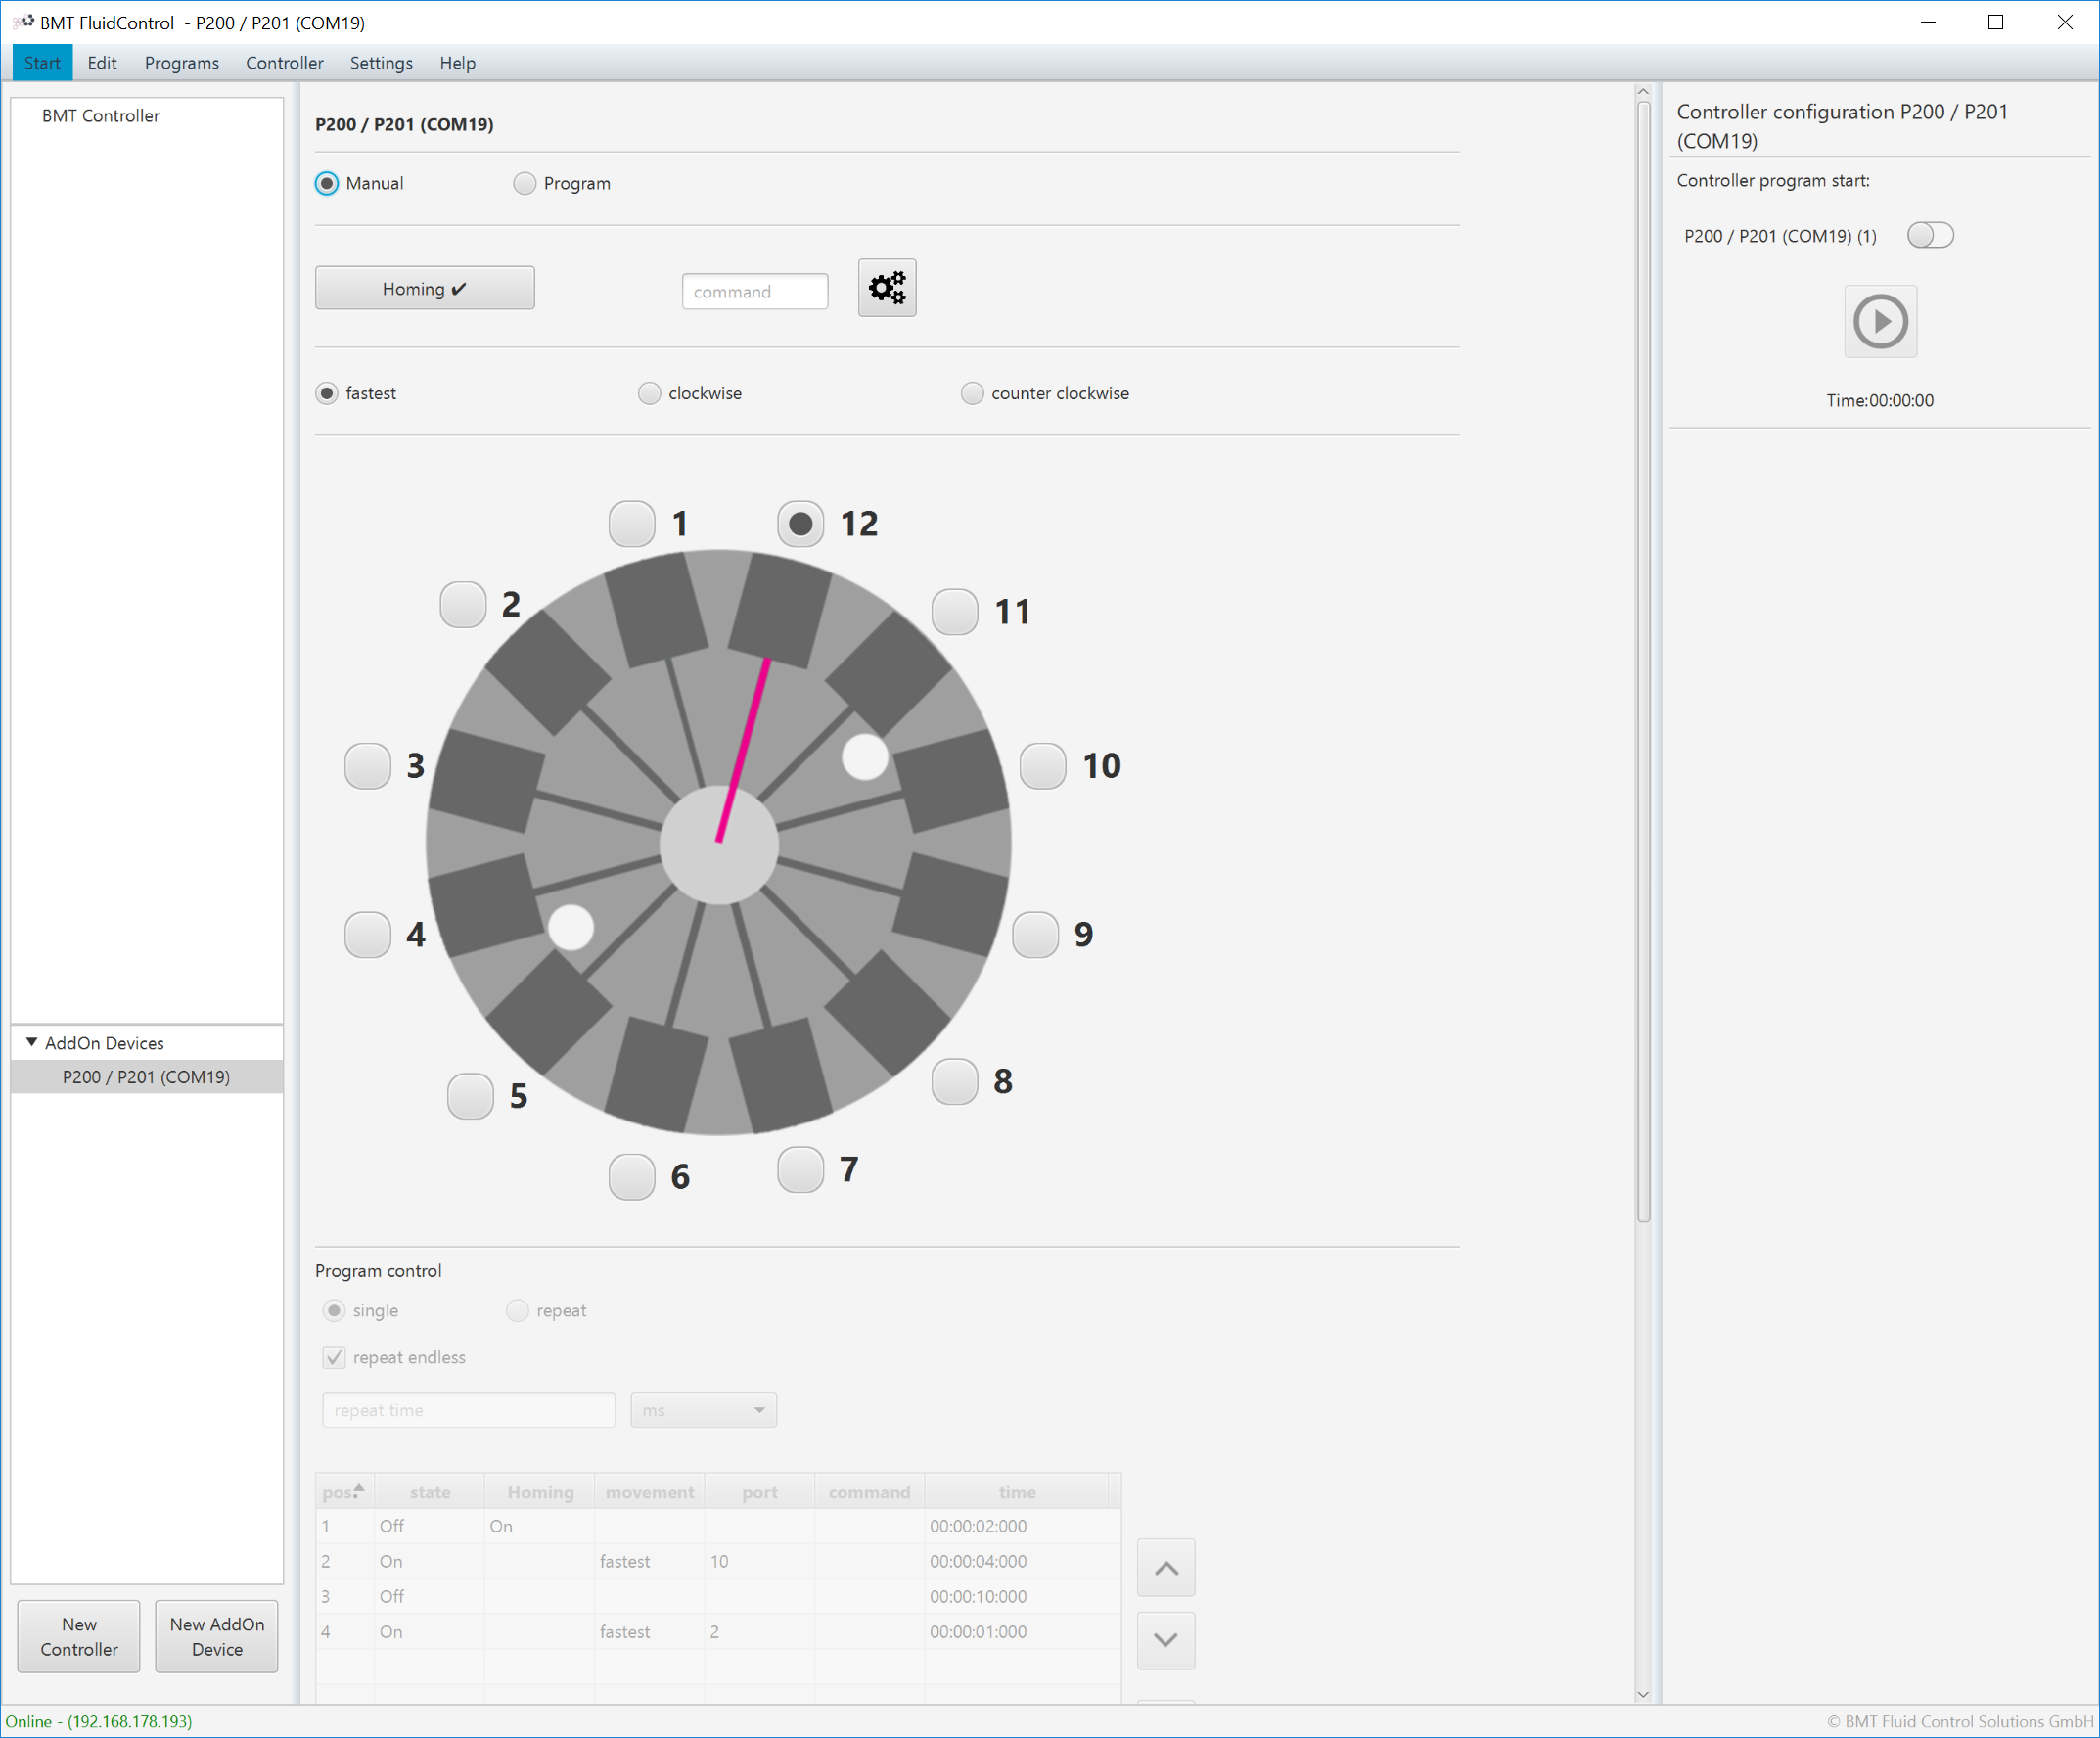The width and height of the screenshot is (2100, 1738).
Task: Open the ms time unit dropdown
Action: 703,1410
